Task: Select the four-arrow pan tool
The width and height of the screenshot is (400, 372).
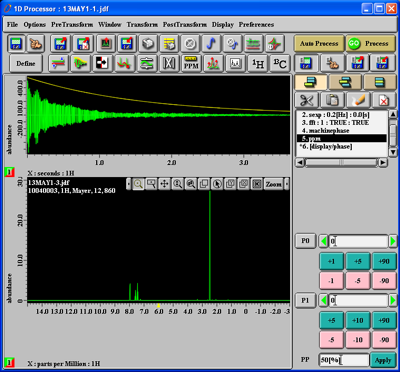Action: 164,184
